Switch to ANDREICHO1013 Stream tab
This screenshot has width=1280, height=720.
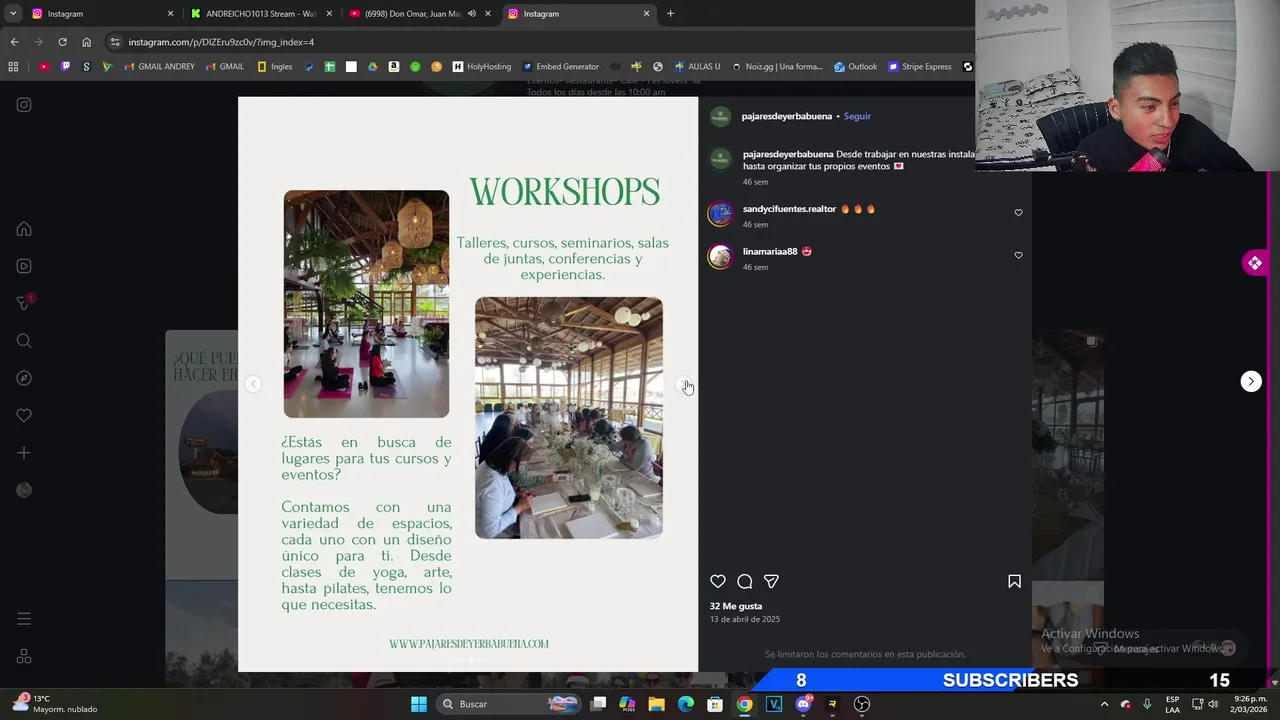pos(262,14)
